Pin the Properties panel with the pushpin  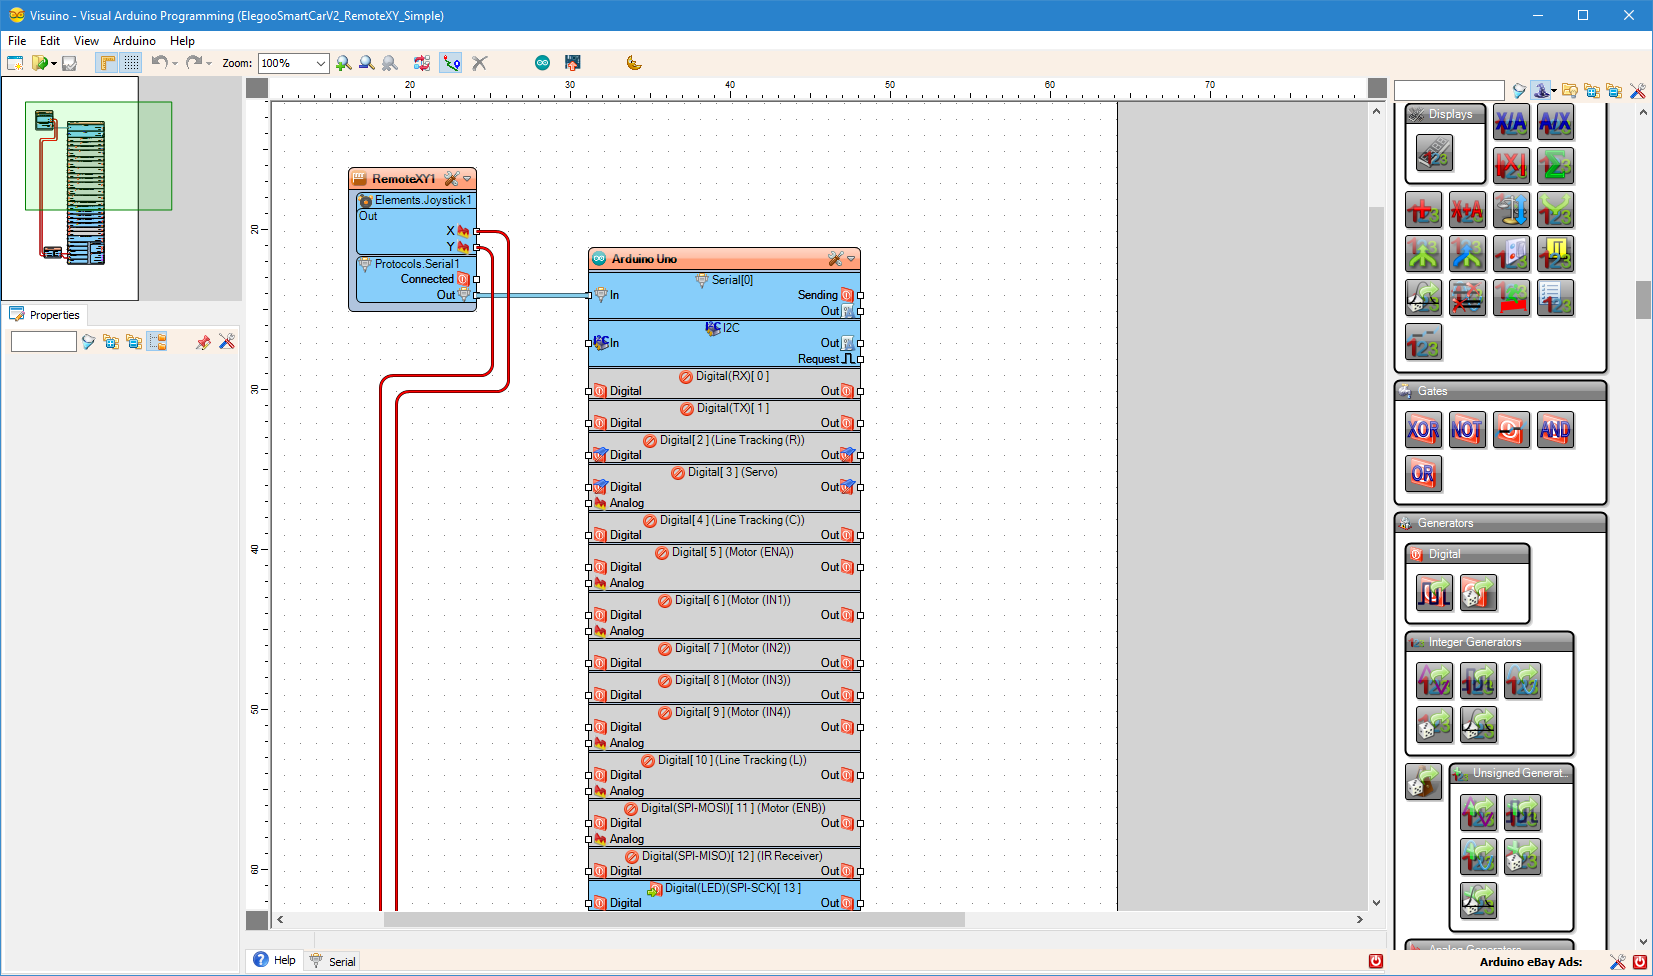tap(203, 342)
